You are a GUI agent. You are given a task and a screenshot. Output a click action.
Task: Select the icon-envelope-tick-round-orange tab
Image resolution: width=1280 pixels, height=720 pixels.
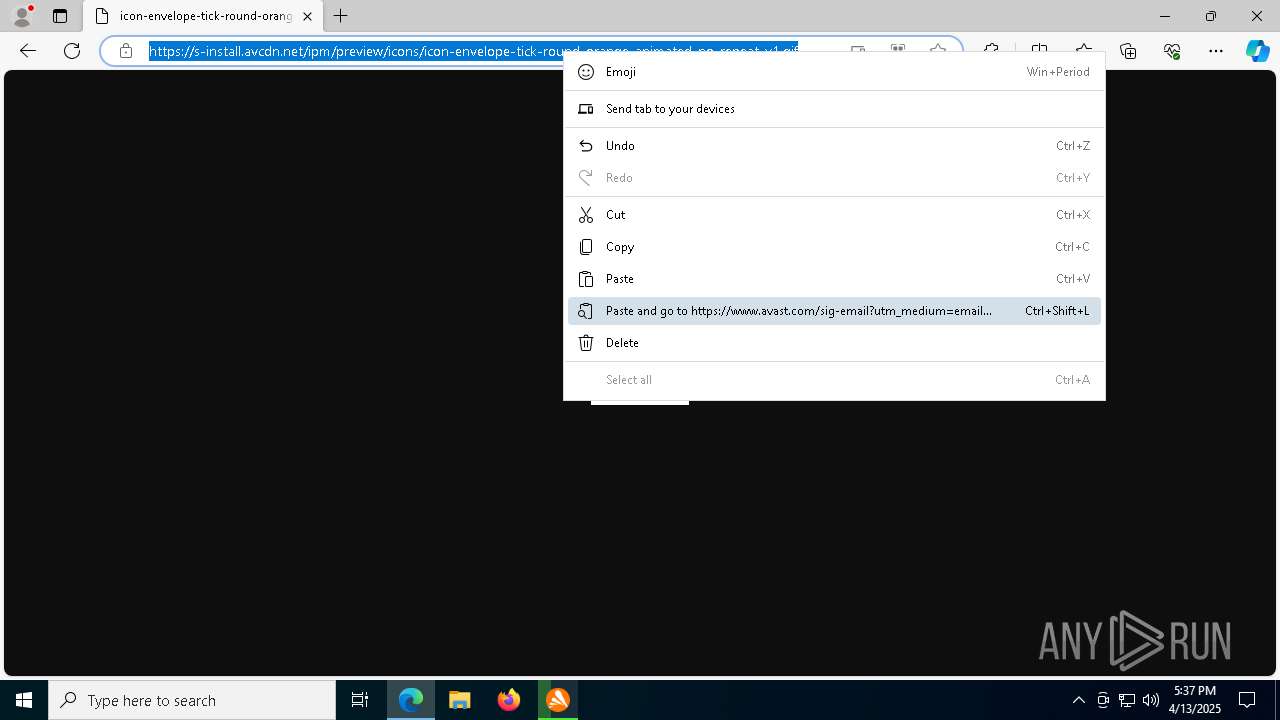(x=203, y=16)
